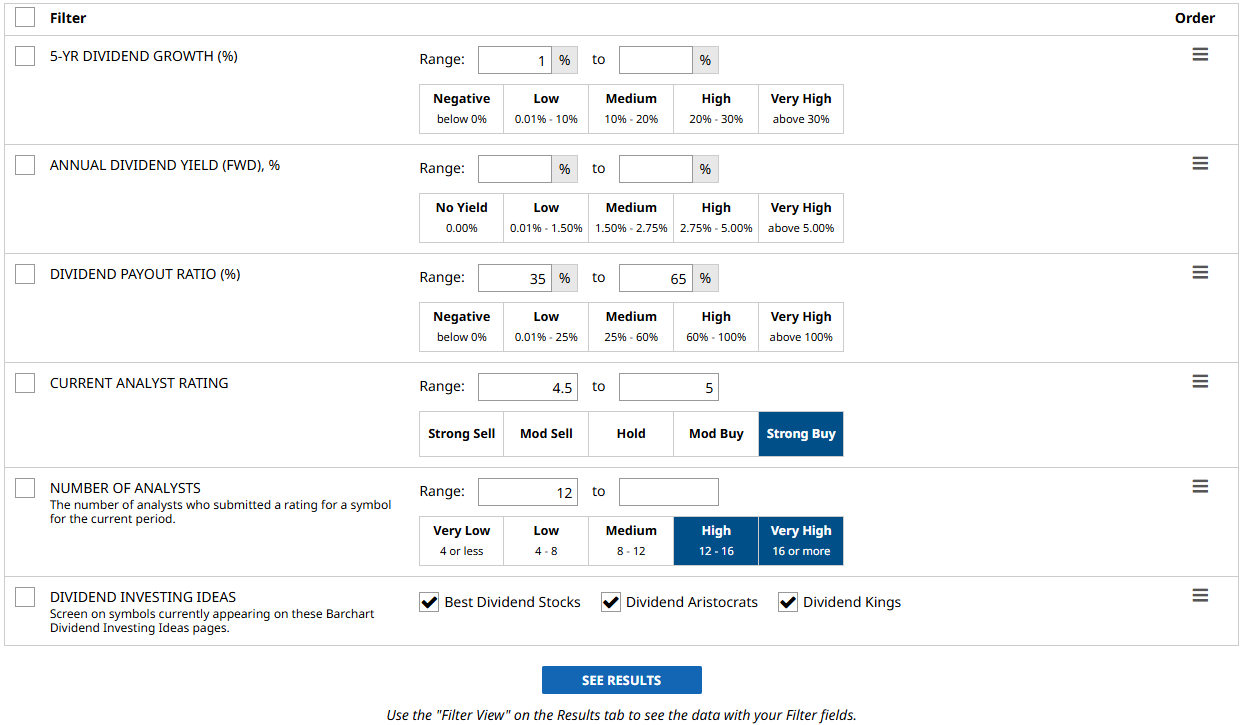Viewport: 1244px width, 725px height.
Task: Click the reorder handle for Dividend Payout Ratio
Action: click(x=1200, y=273)
